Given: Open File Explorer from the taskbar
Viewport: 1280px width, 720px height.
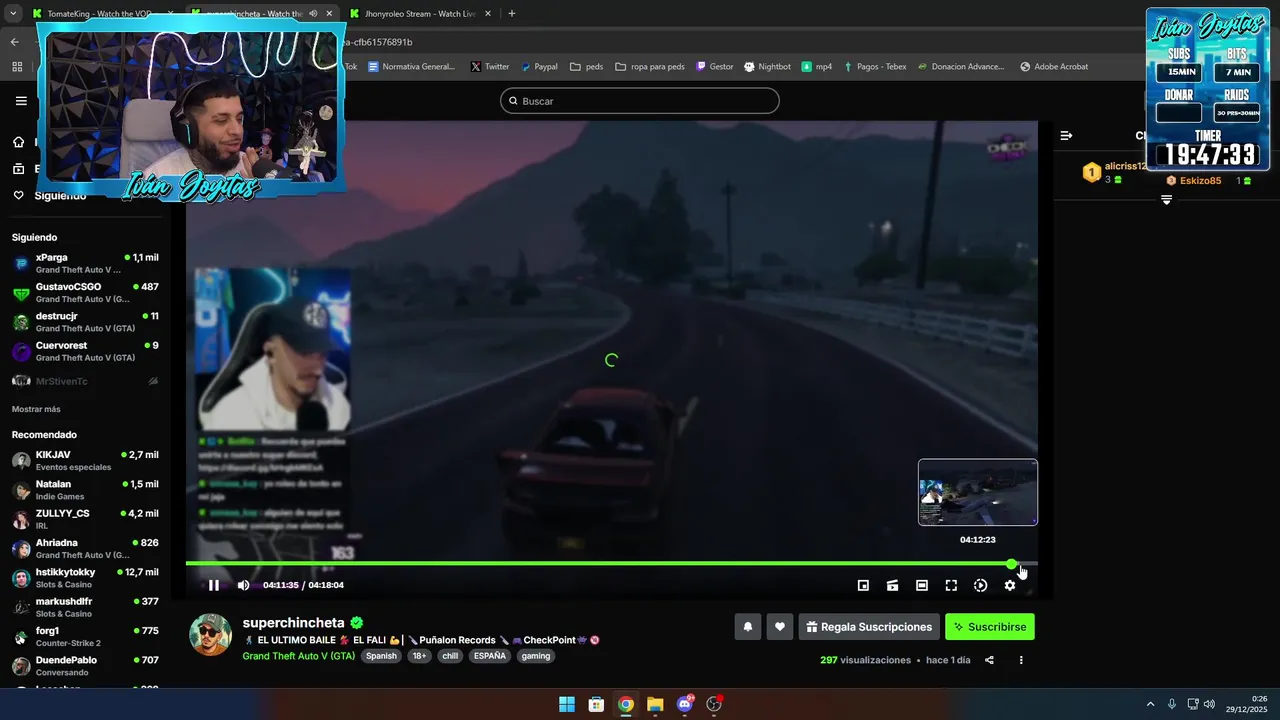Looking at the screenshot, I should click(655, 704).
